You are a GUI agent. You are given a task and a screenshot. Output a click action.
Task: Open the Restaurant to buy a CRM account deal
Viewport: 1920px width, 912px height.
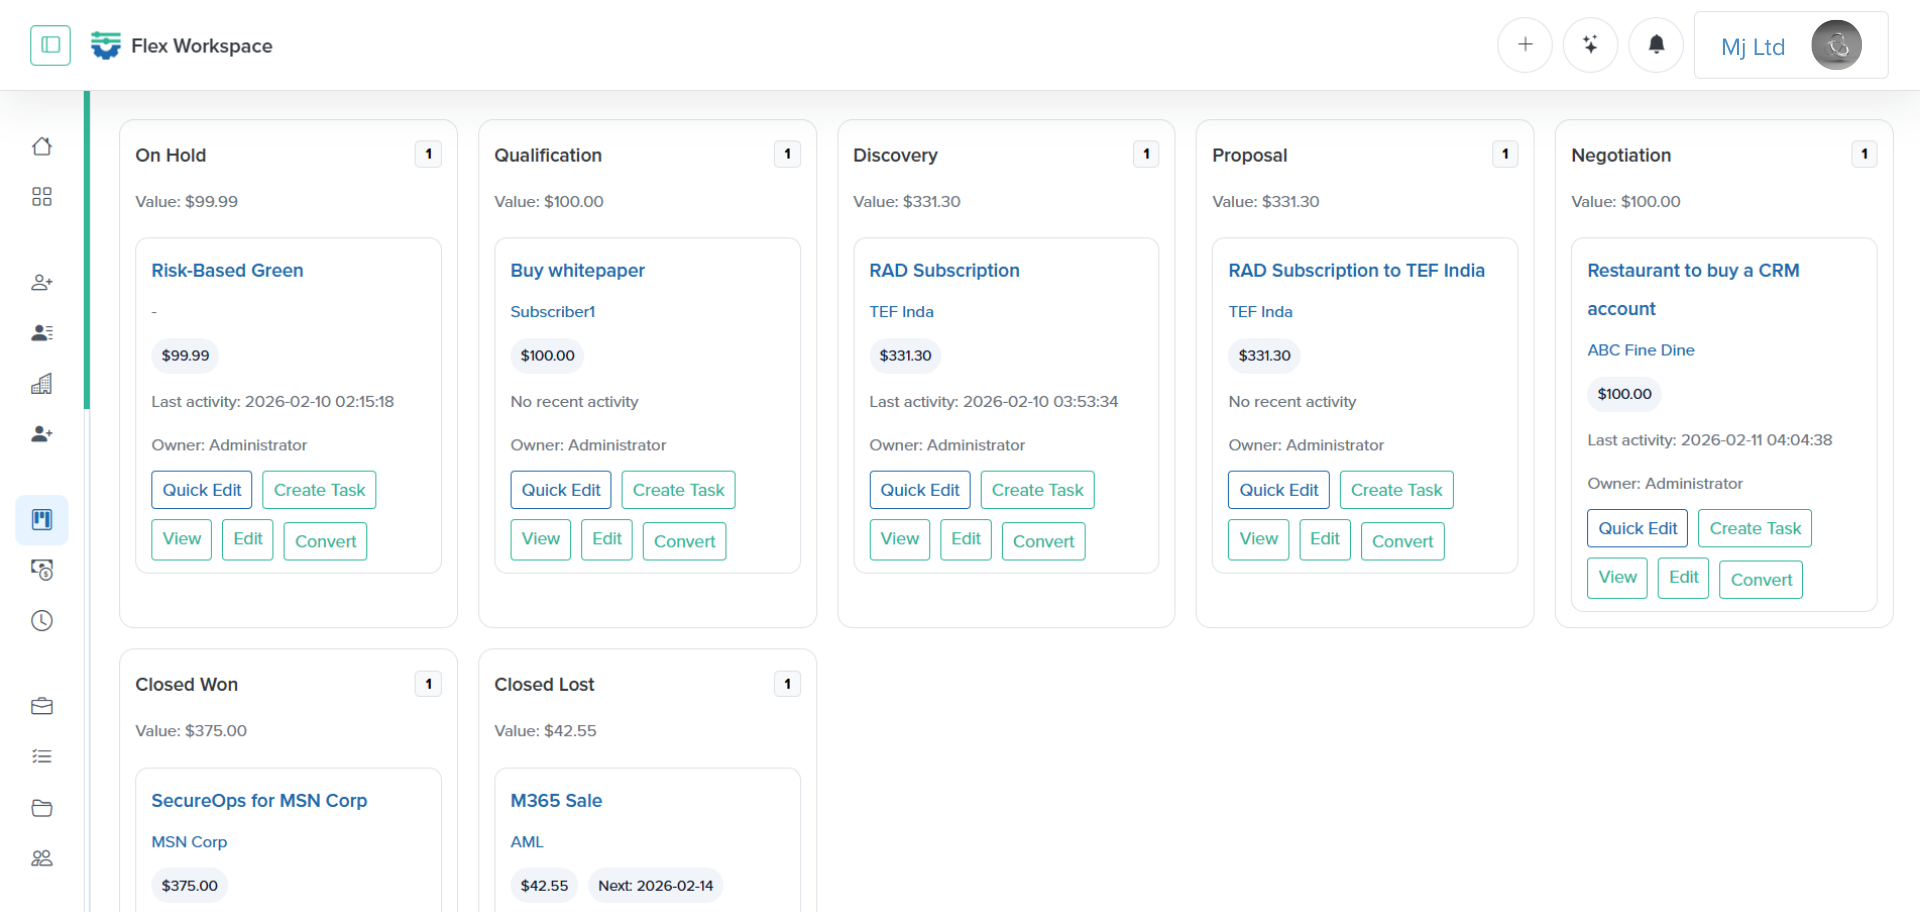[x=1692, y=271]
